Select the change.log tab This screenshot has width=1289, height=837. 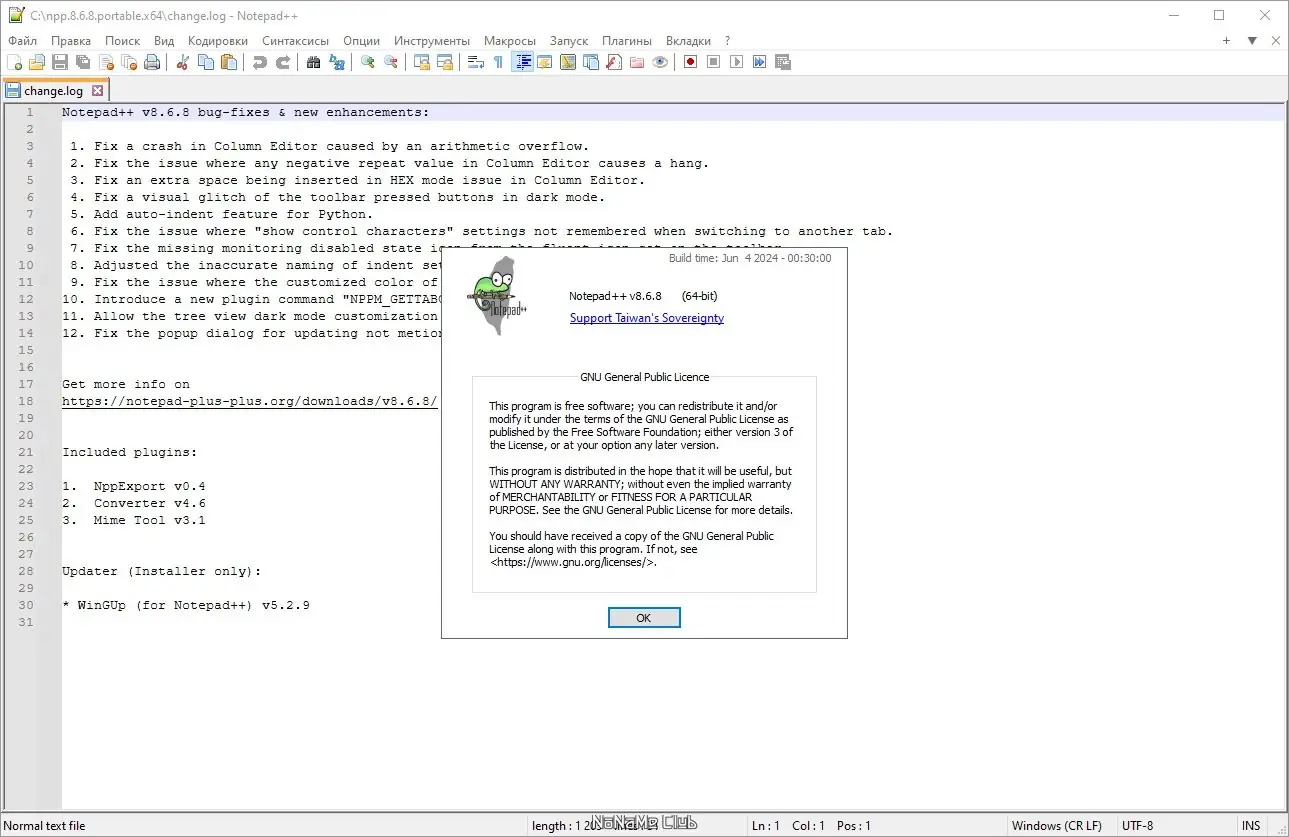click(54, 91)
